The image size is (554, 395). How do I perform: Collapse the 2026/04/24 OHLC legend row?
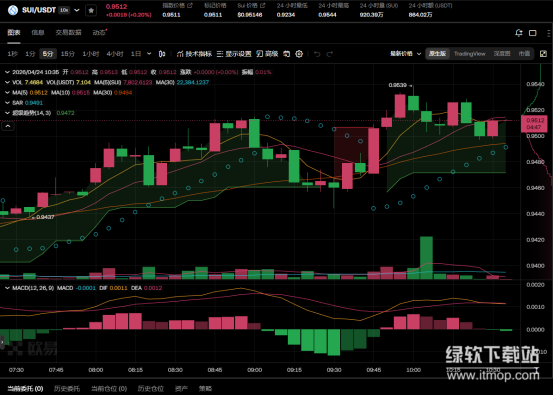(x=7, y=72)
